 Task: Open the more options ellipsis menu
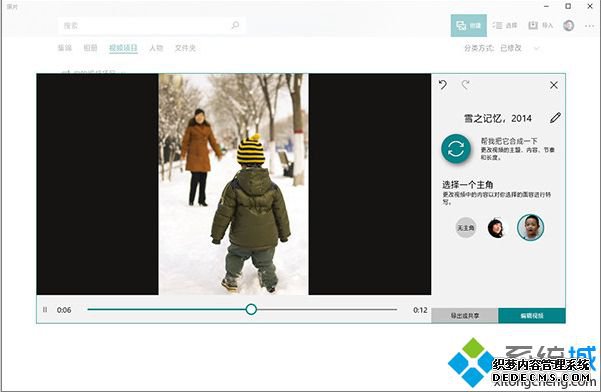coord(590,26)
